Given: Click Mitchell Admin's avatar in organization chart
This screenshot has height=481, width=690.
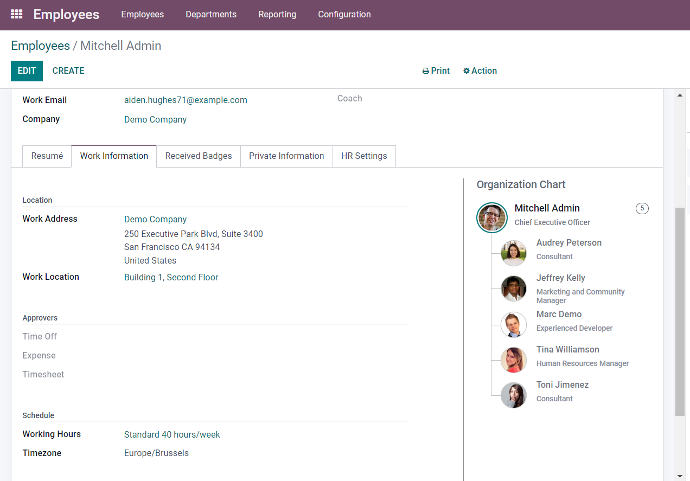Looking at the screenshot, I should tap(492, 217).
